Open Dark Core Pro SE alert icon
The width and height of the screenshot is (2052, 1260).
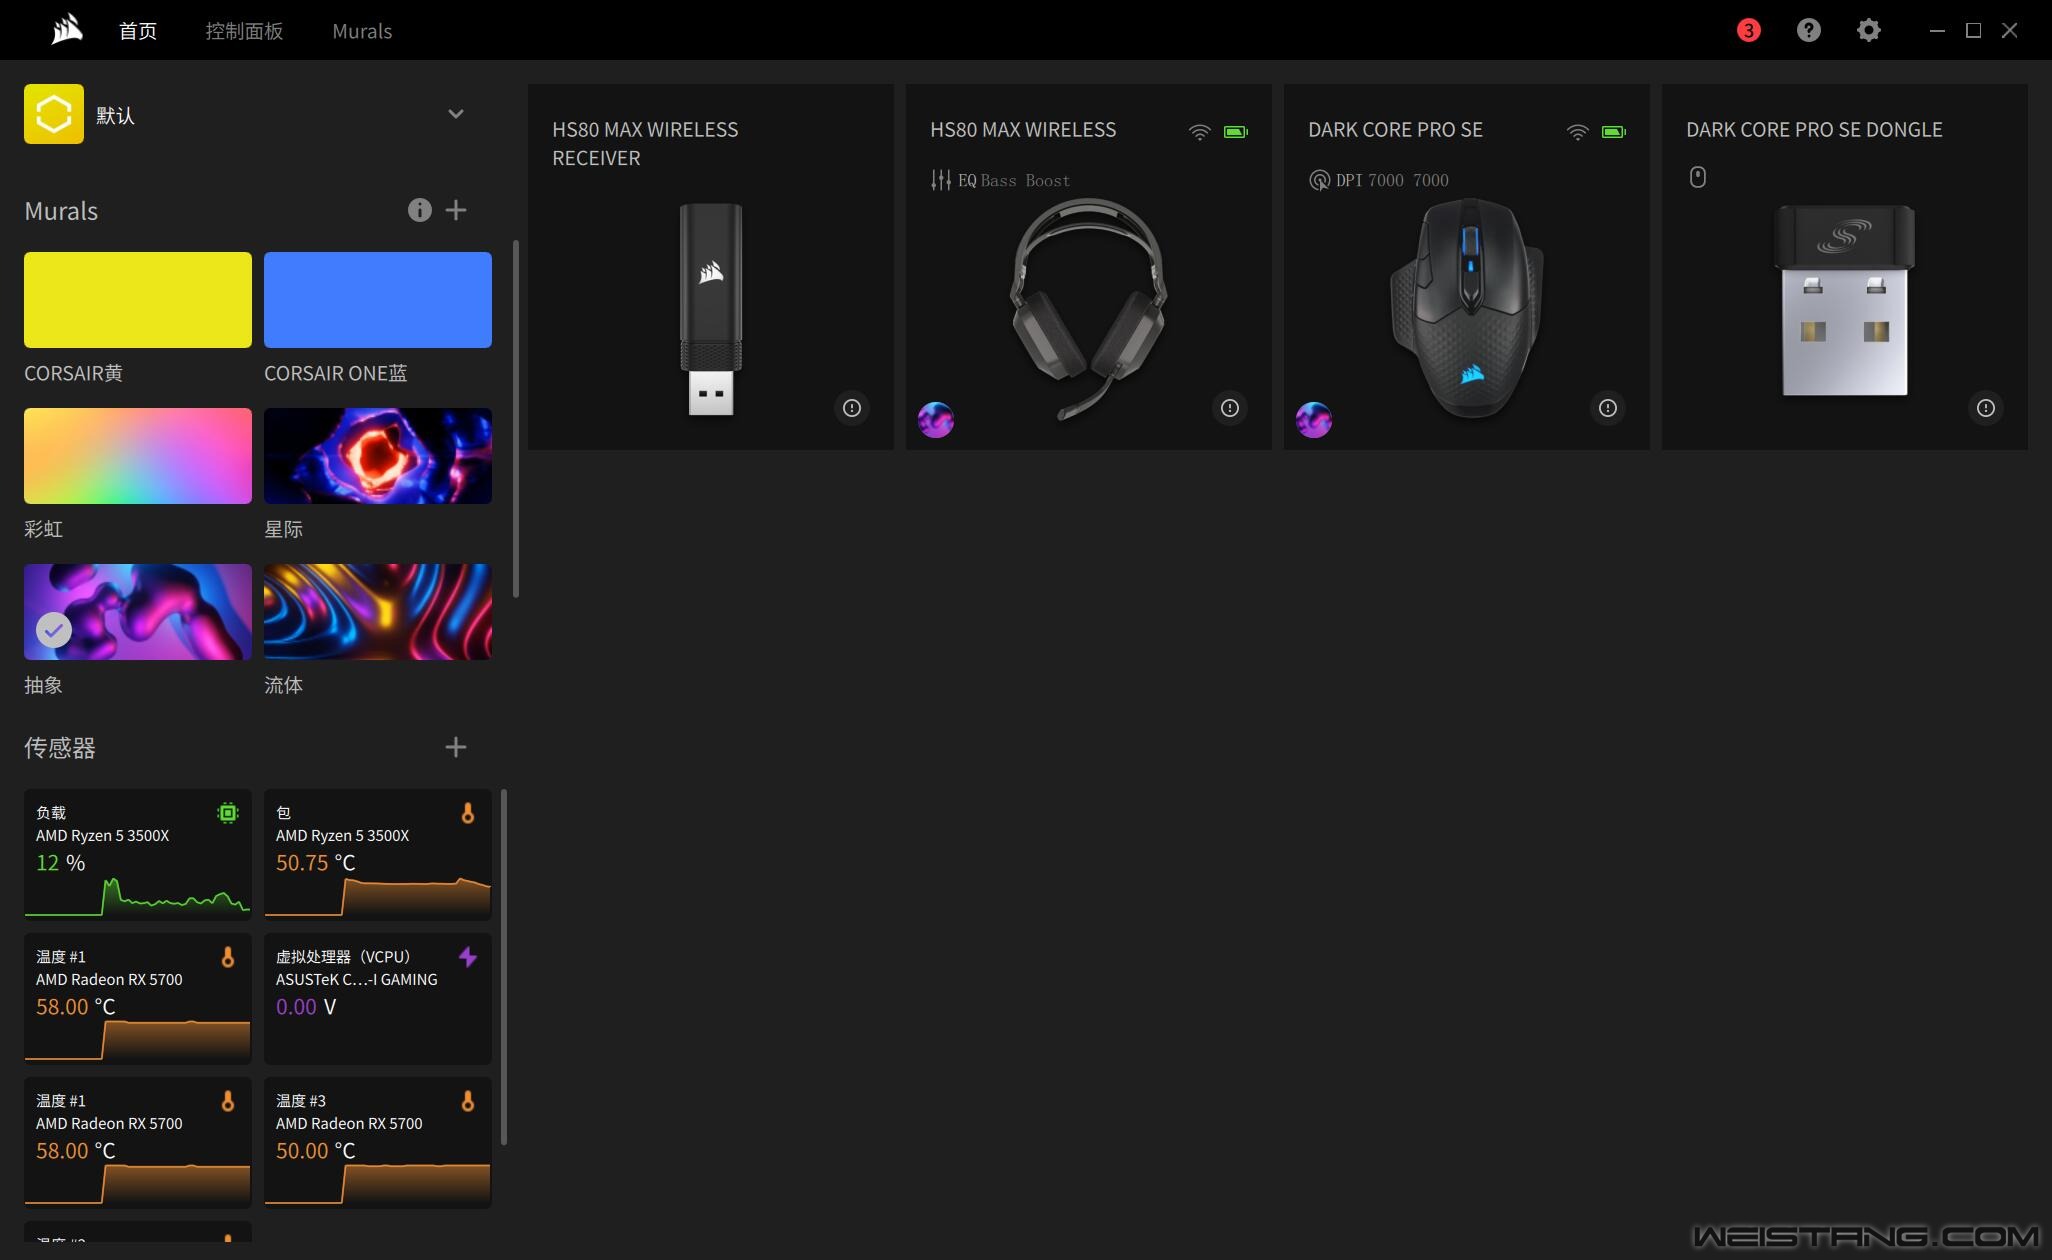[1608, 408]
